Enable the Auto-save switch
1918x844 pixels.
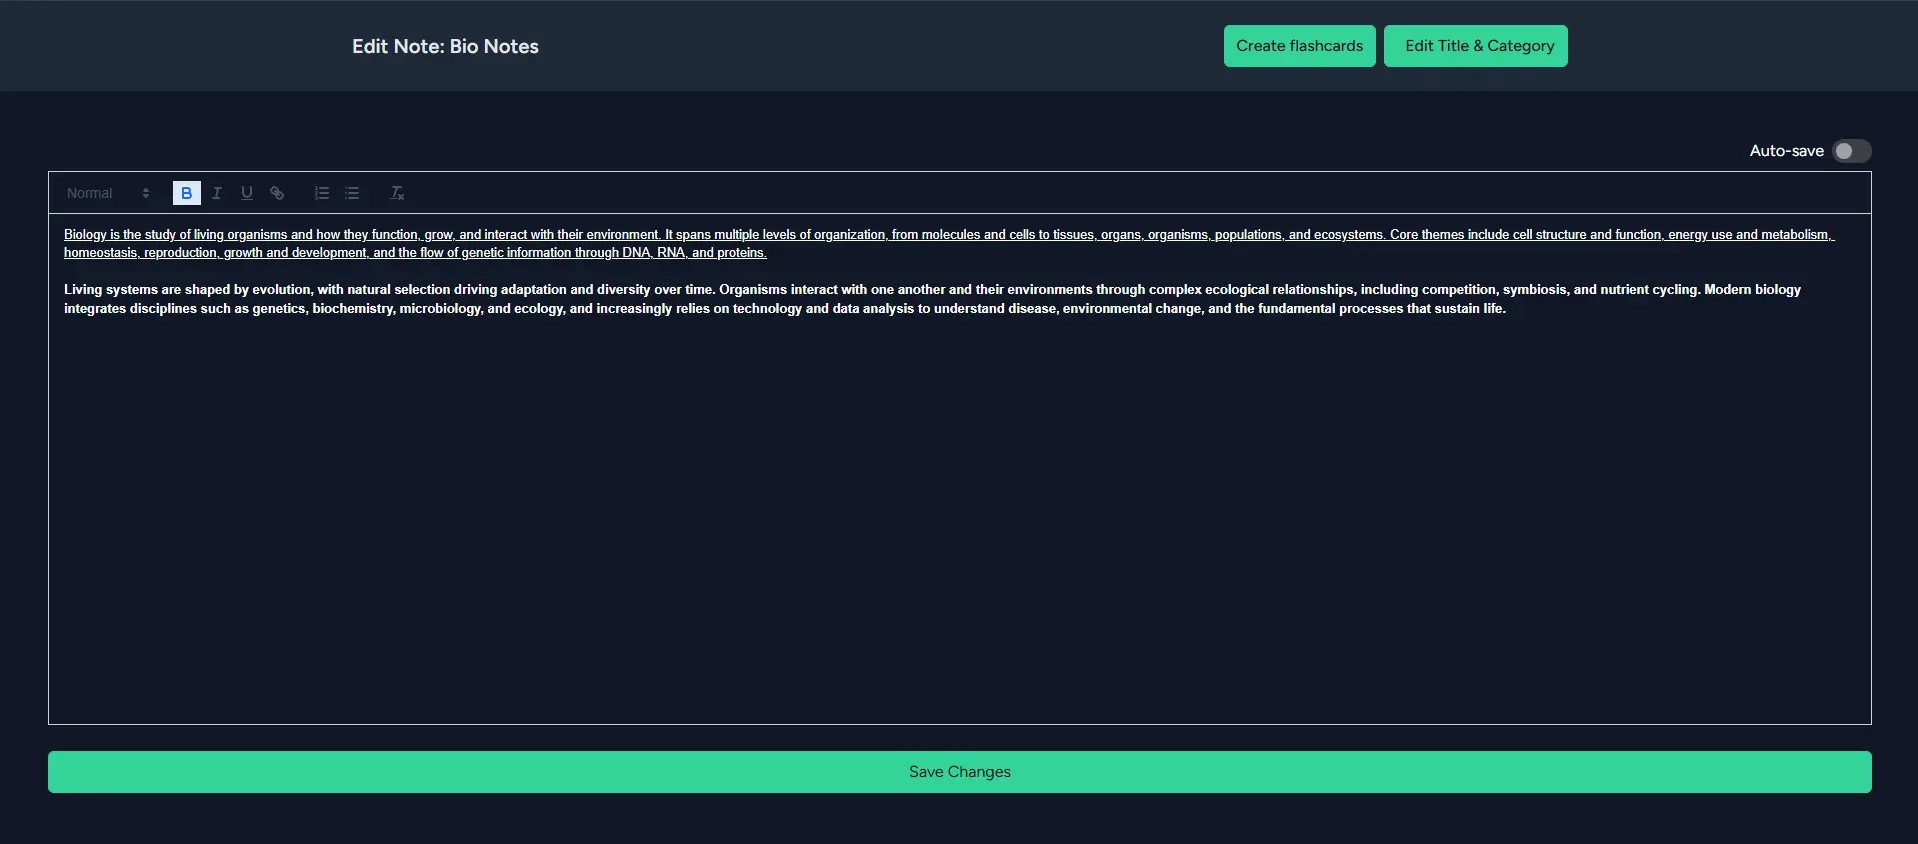tap(1851, 151)
